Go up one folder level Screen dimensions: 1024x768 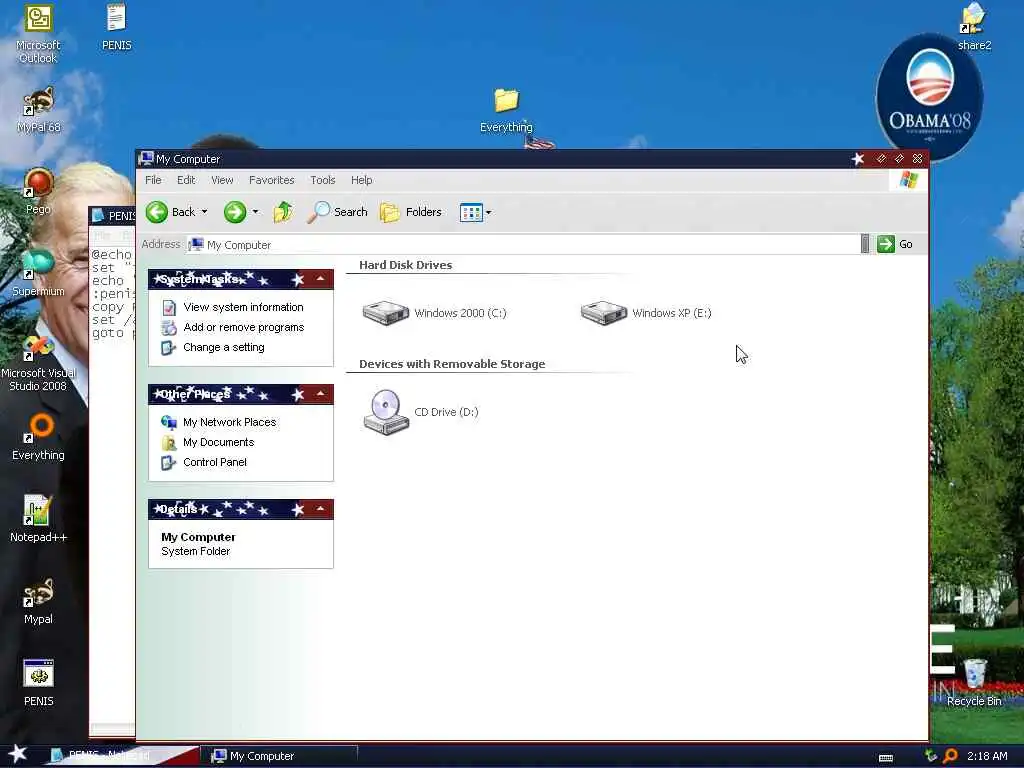tap(283, 212)
